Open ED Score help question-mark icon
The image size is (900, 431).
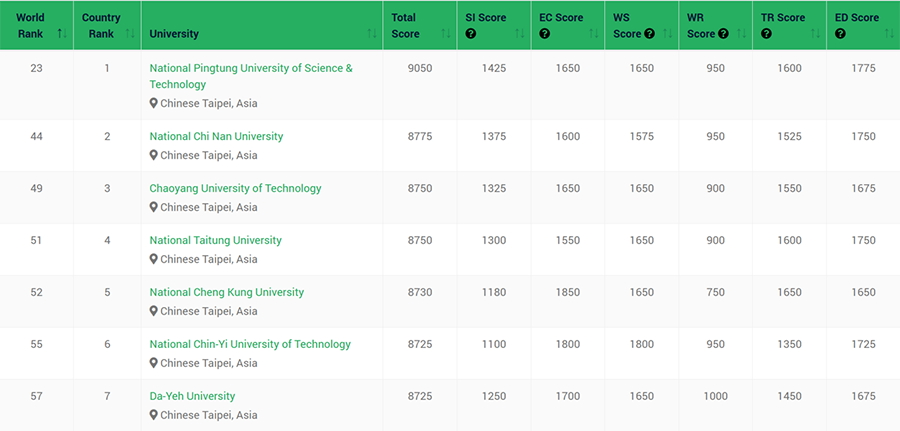tap(840, 34)
